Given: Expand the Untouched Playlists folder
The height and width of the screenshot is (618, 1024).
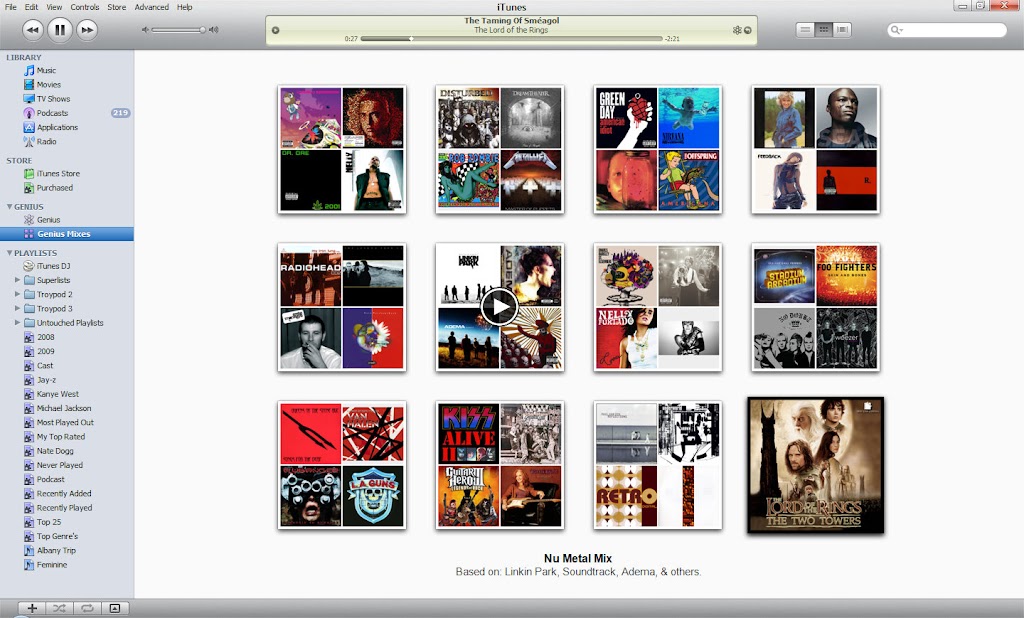Looking at the screenshot, I should pyautogui.click(x=17, y=323).
